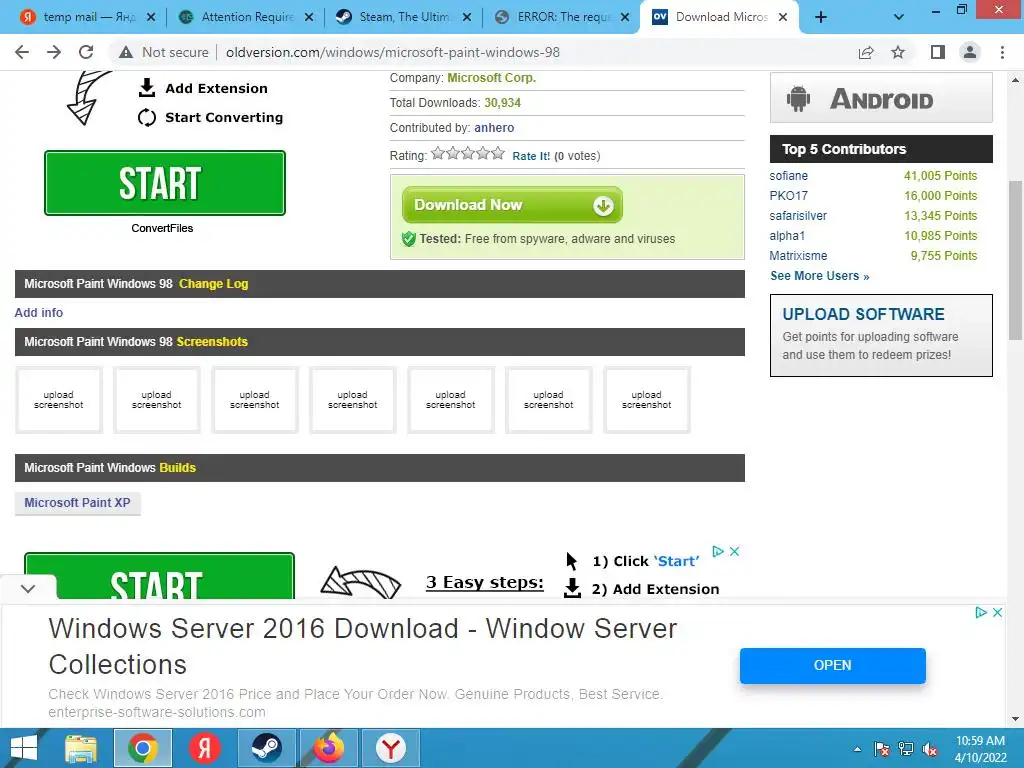This screenshot has width=1024, height=768.
Task: Open the browser side panel
Action: tap(938, 52)
